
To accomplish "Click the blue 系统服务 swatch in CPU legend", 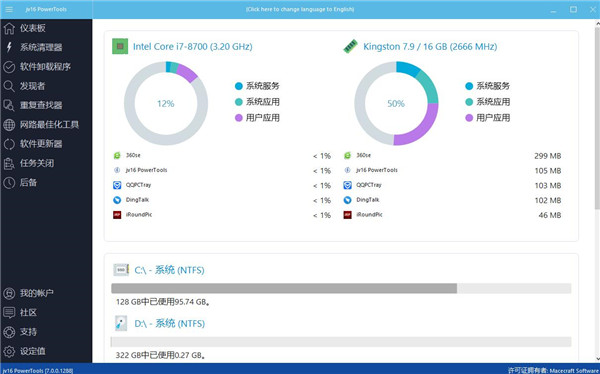I will tap(239, 86).
